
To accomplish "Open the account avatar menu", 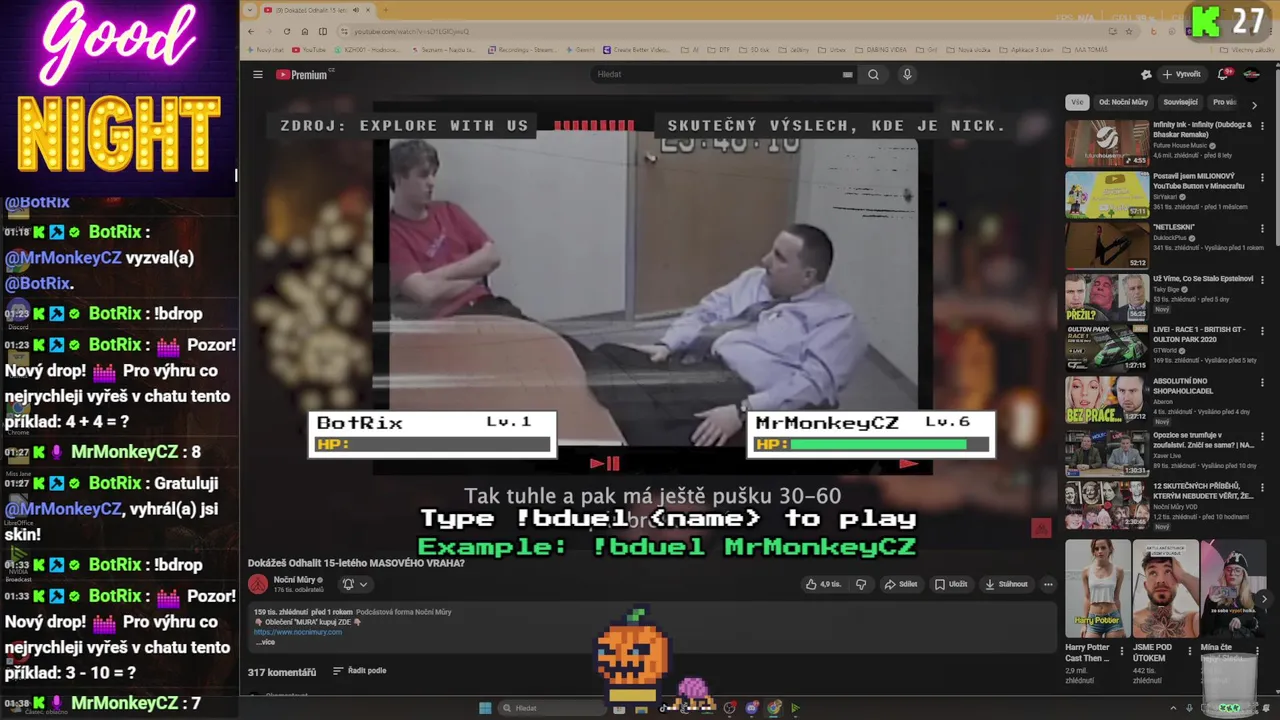I will pyautogui.click(x=1251, y=75).
